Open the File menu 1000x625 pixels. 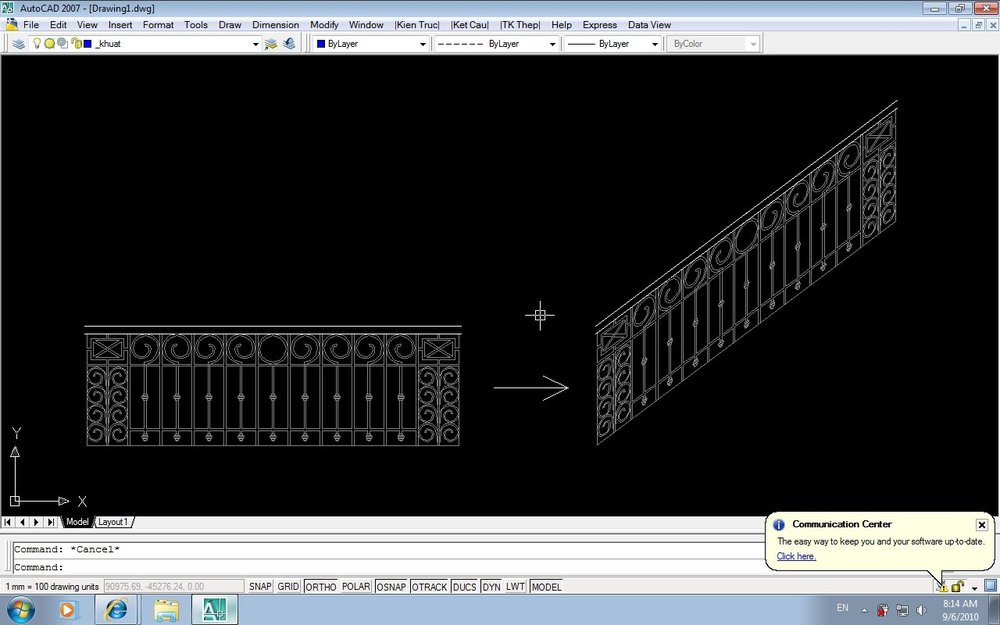point(31,25)
